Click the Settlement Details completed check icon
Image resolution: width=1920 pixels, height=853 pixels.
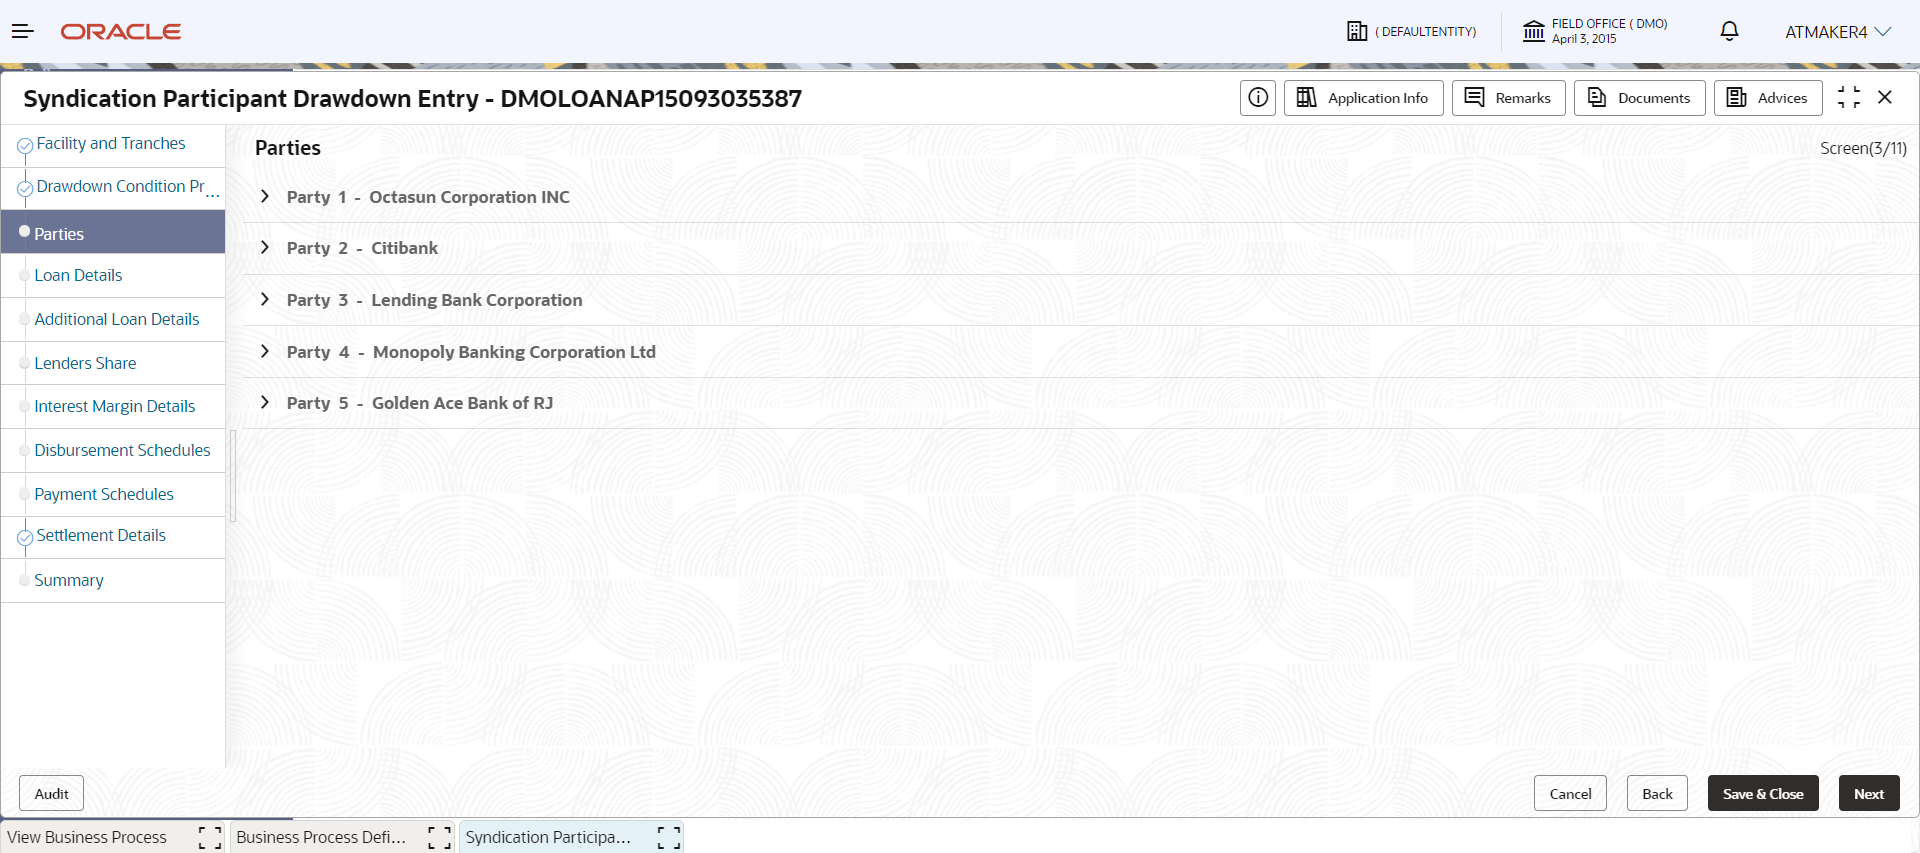click(x=25, y=538)
